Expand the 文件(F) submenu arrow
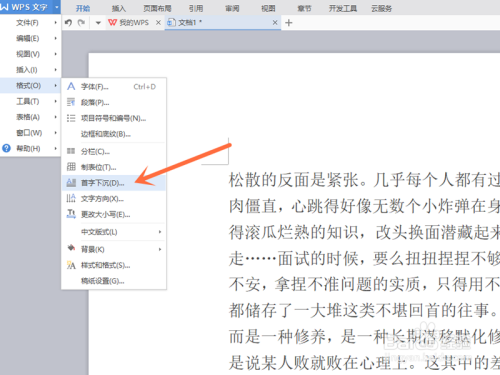Viewport: 500px width, 375px height. click(56, 23)
